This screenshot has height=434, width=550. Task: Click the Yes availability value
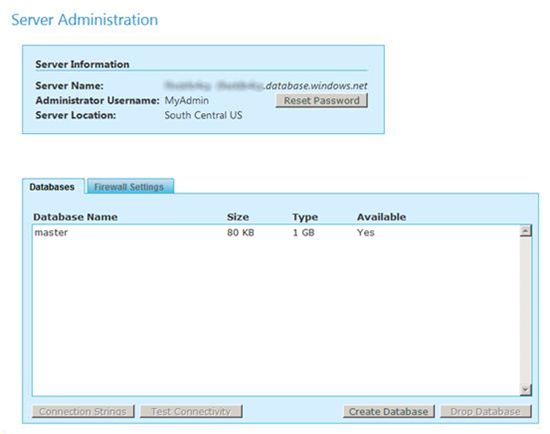[365, 232]
